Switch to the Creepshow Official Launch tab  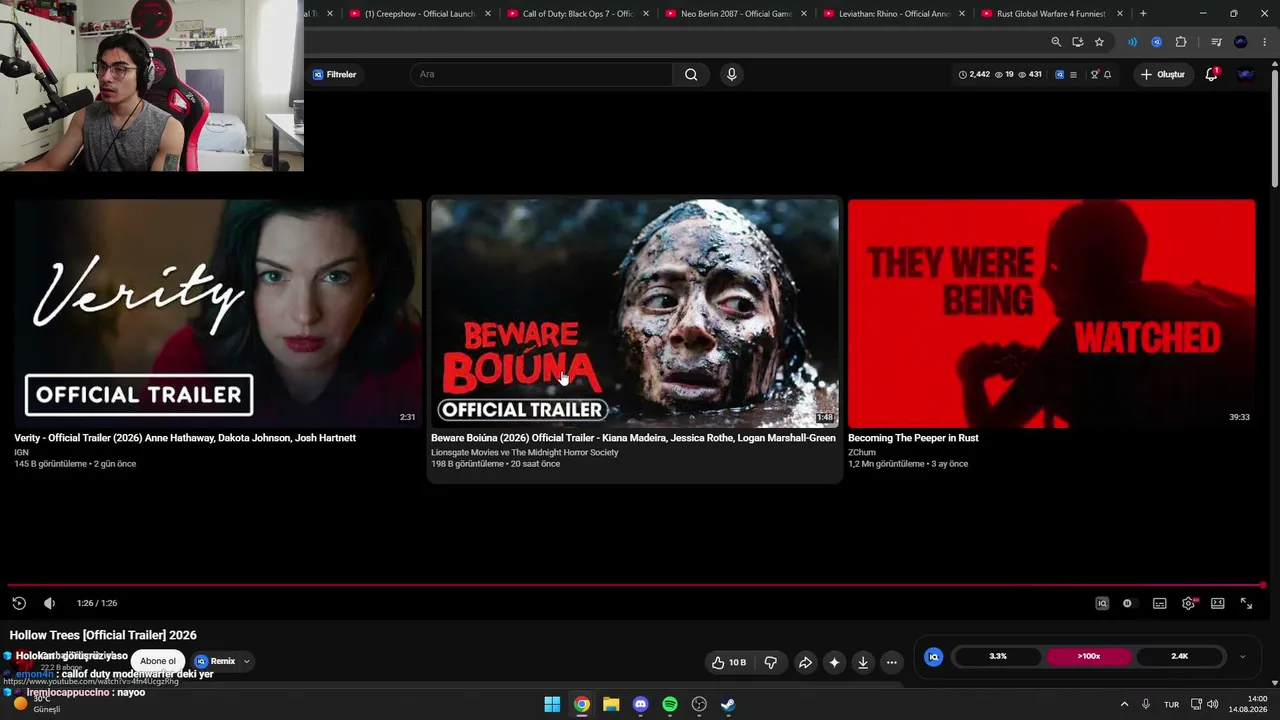point(420,14)
